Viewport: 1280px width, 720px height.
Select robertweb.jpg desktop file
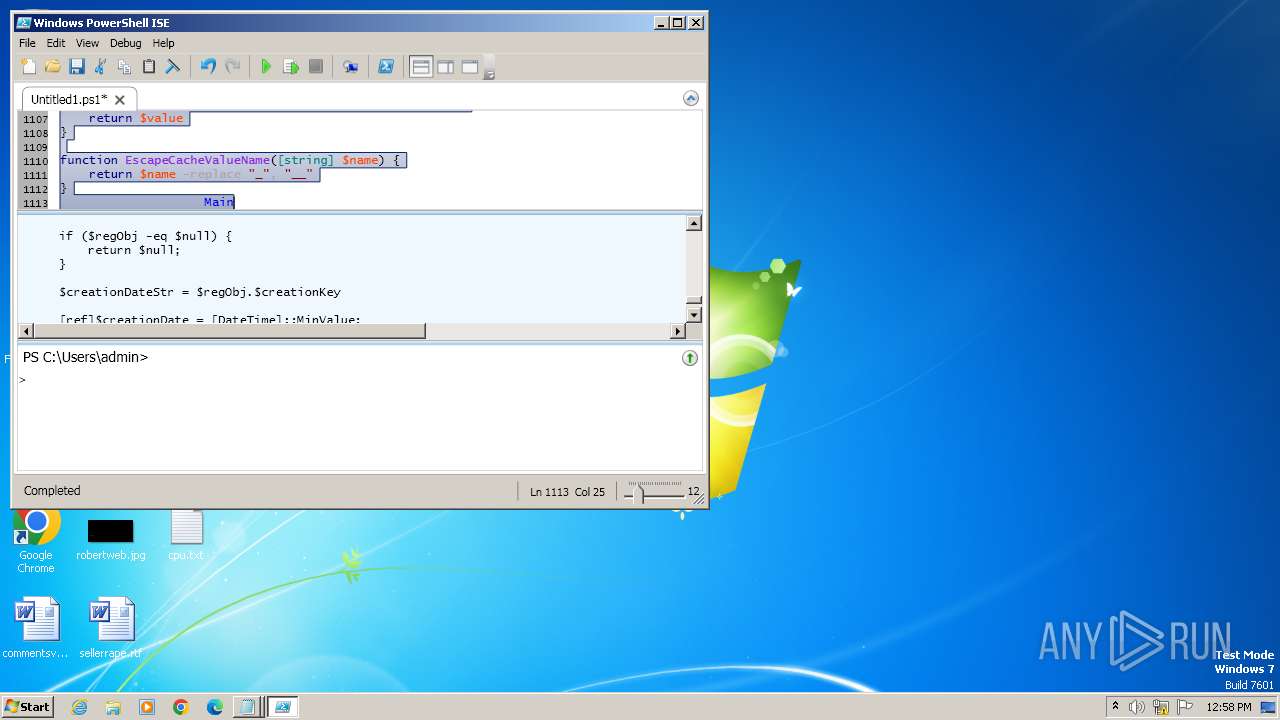pyautogui.click(x=110, y=540)
